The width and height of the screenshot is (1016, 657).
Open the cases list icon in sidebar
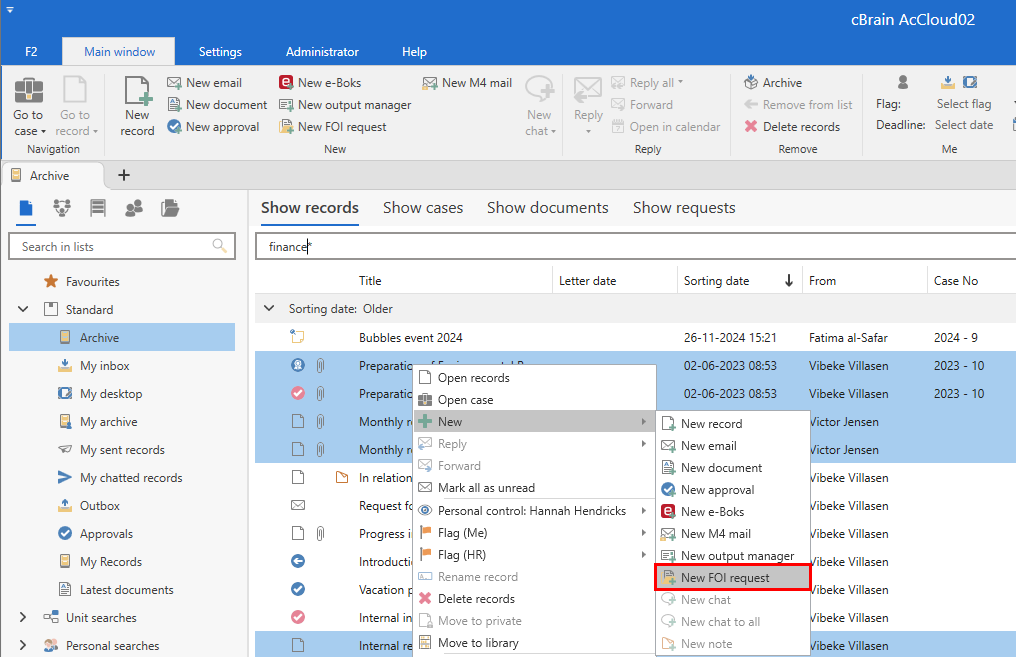170,208
